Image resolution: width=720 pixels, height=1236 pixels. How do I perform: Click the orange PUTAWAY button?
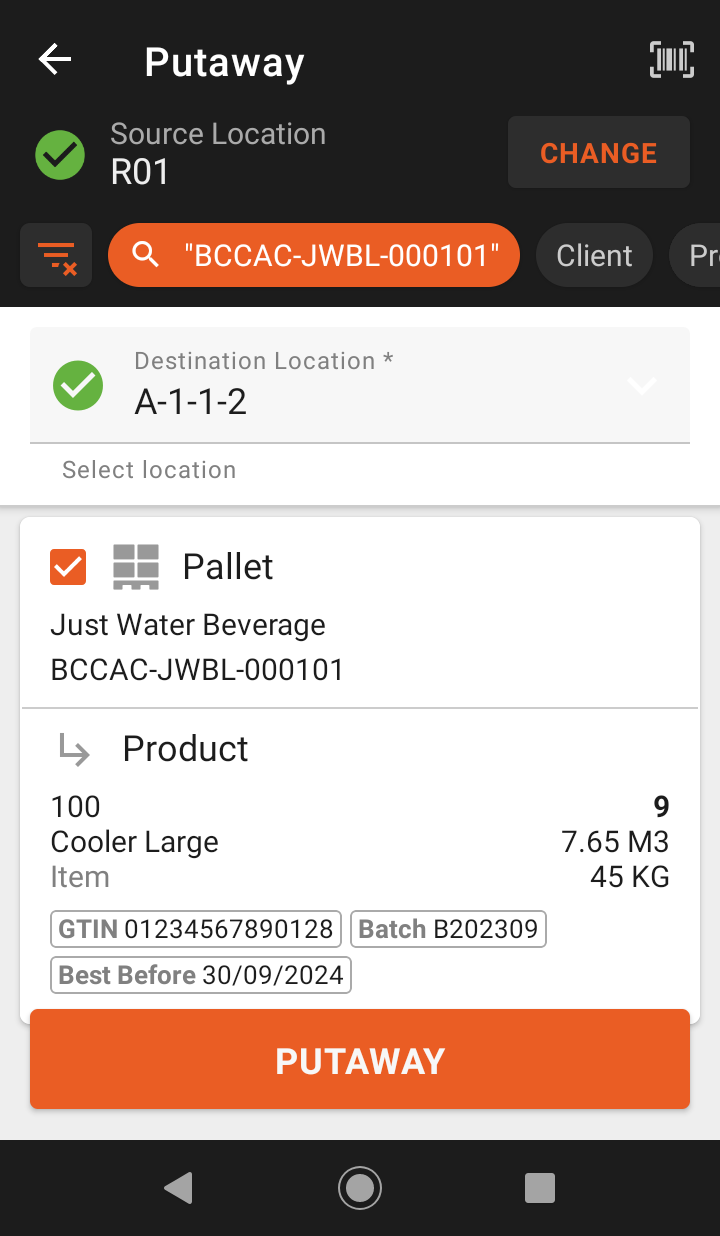[x=360, y=1060]
